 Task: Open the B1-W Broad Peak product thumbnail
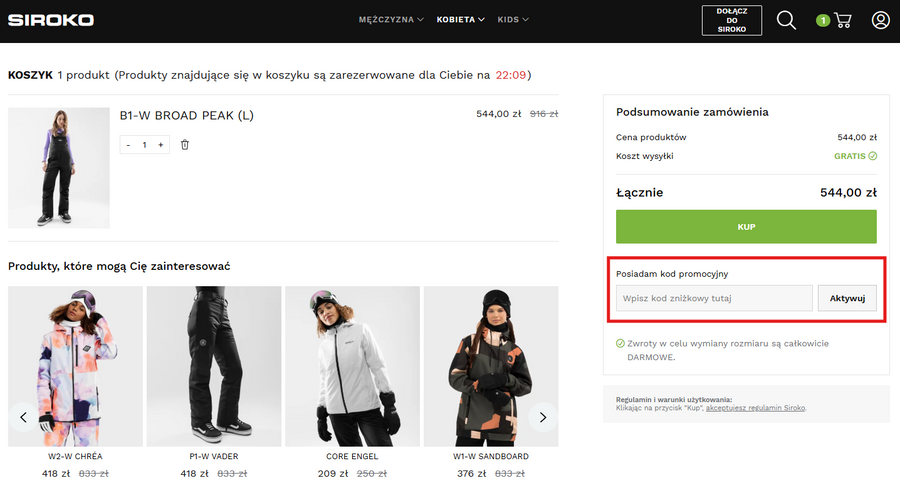click(x=59, y=168)
